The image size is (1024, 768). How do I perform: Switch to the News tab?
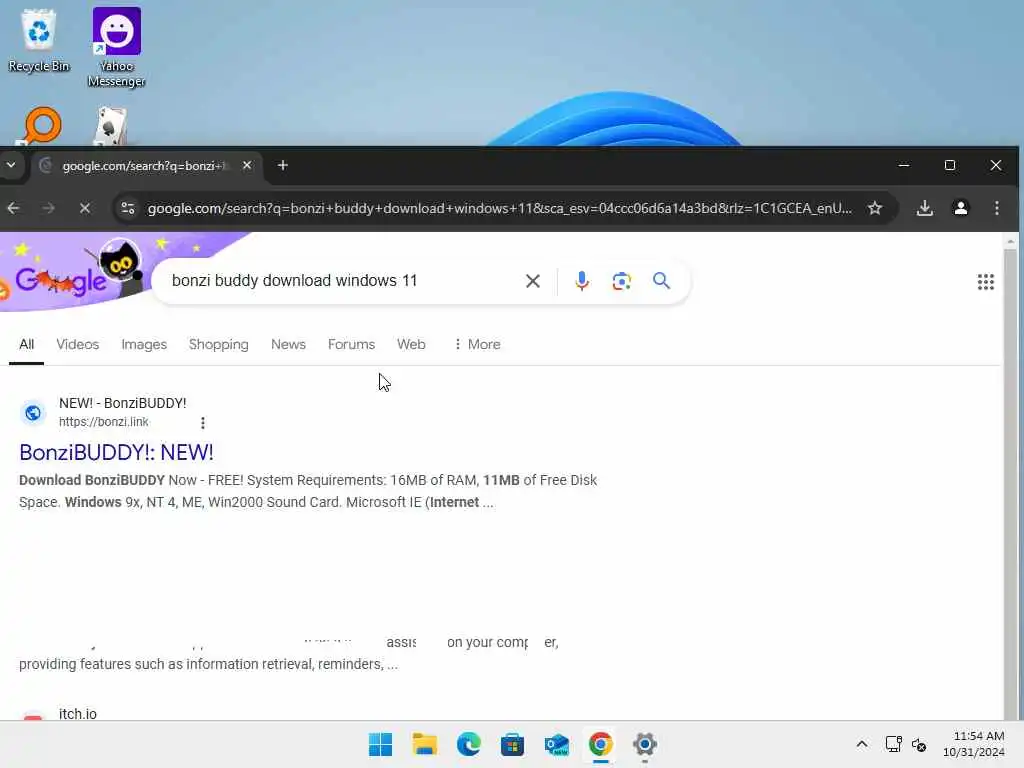(x=288, y=344)
